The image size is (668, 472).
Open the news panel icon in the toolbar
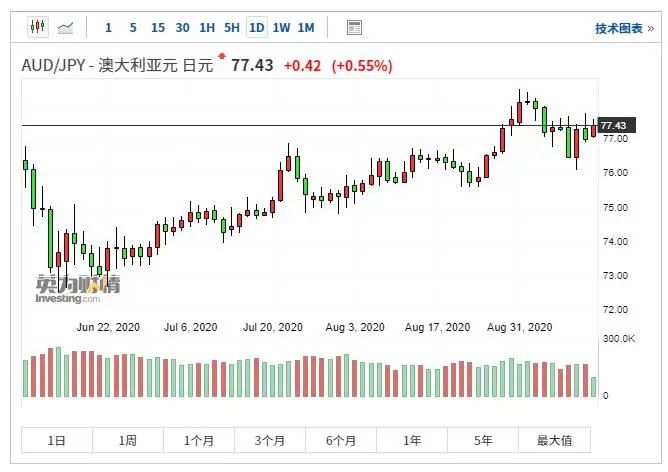click(x=354, y=28)
